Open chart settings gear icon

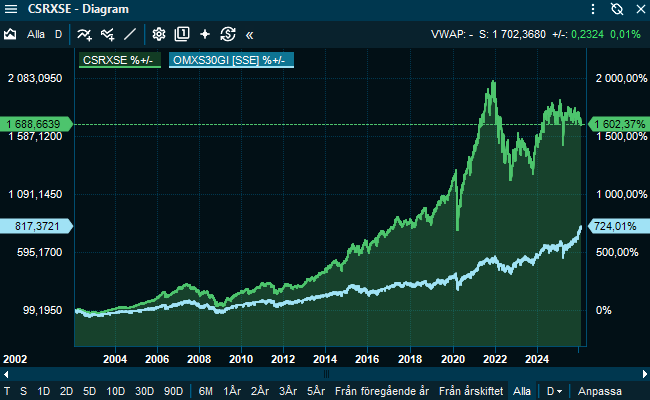(158, 34)
